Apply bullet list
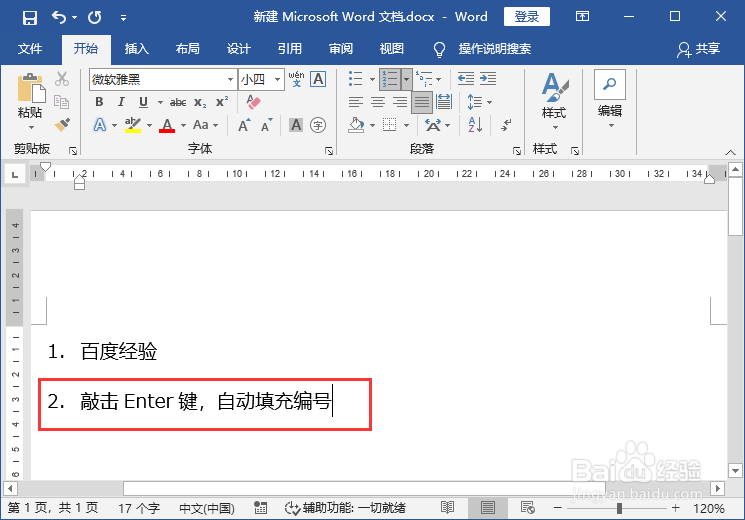The image size is (745, 520). (356, 79)
